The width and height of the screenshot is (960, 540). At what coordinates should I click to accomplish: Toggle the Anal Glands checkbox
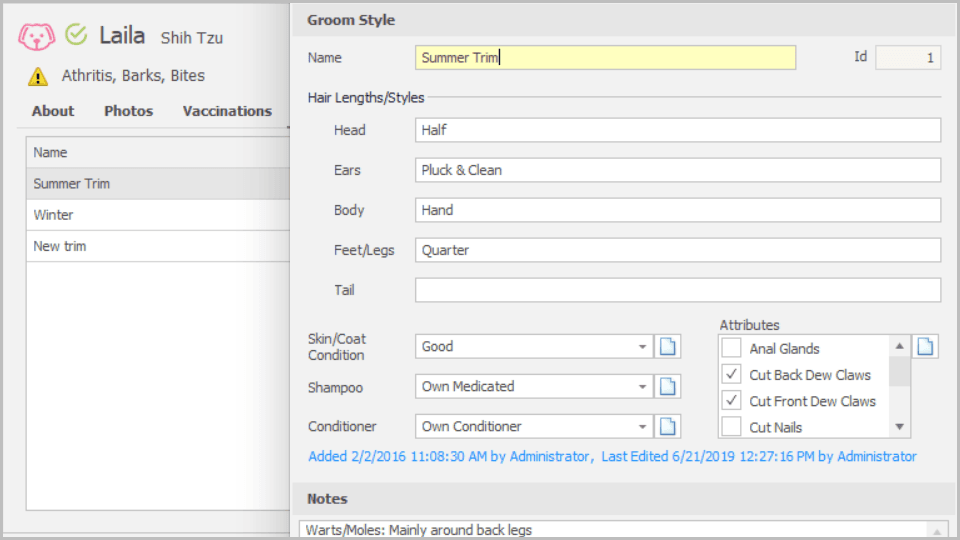tap(731, 348)
